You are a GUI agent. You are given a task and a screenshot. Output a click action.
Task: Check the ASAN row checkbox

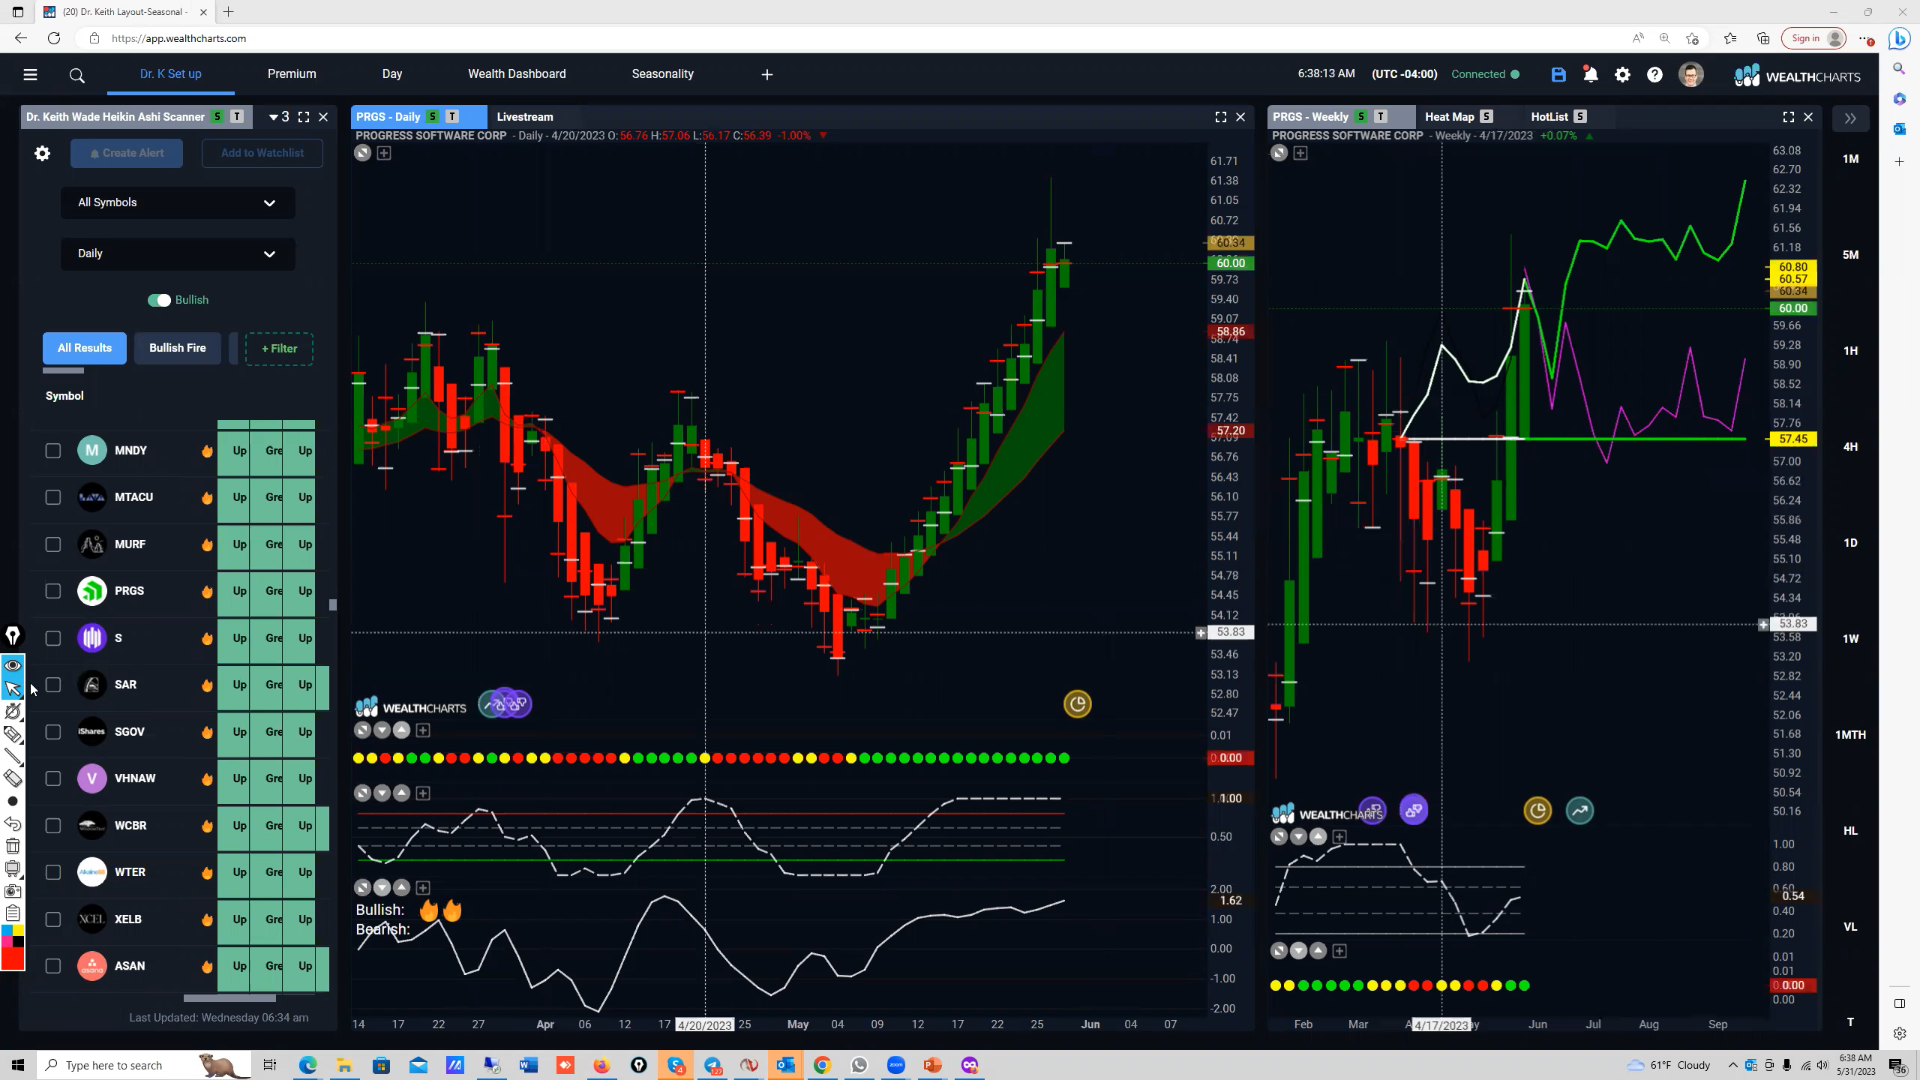click(x=53, y=966)
